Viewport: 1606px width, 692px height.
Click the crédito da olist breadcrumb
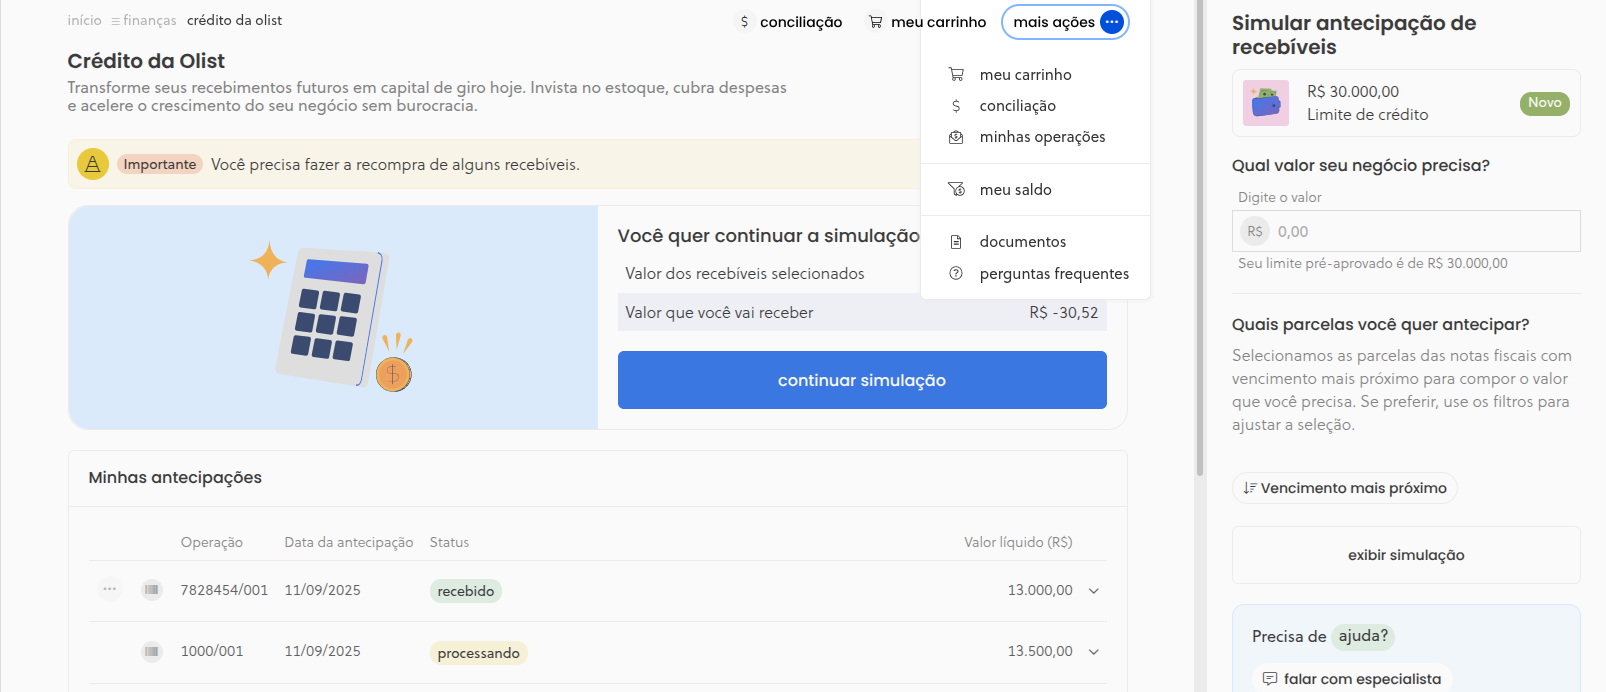[x=234, y=20]
